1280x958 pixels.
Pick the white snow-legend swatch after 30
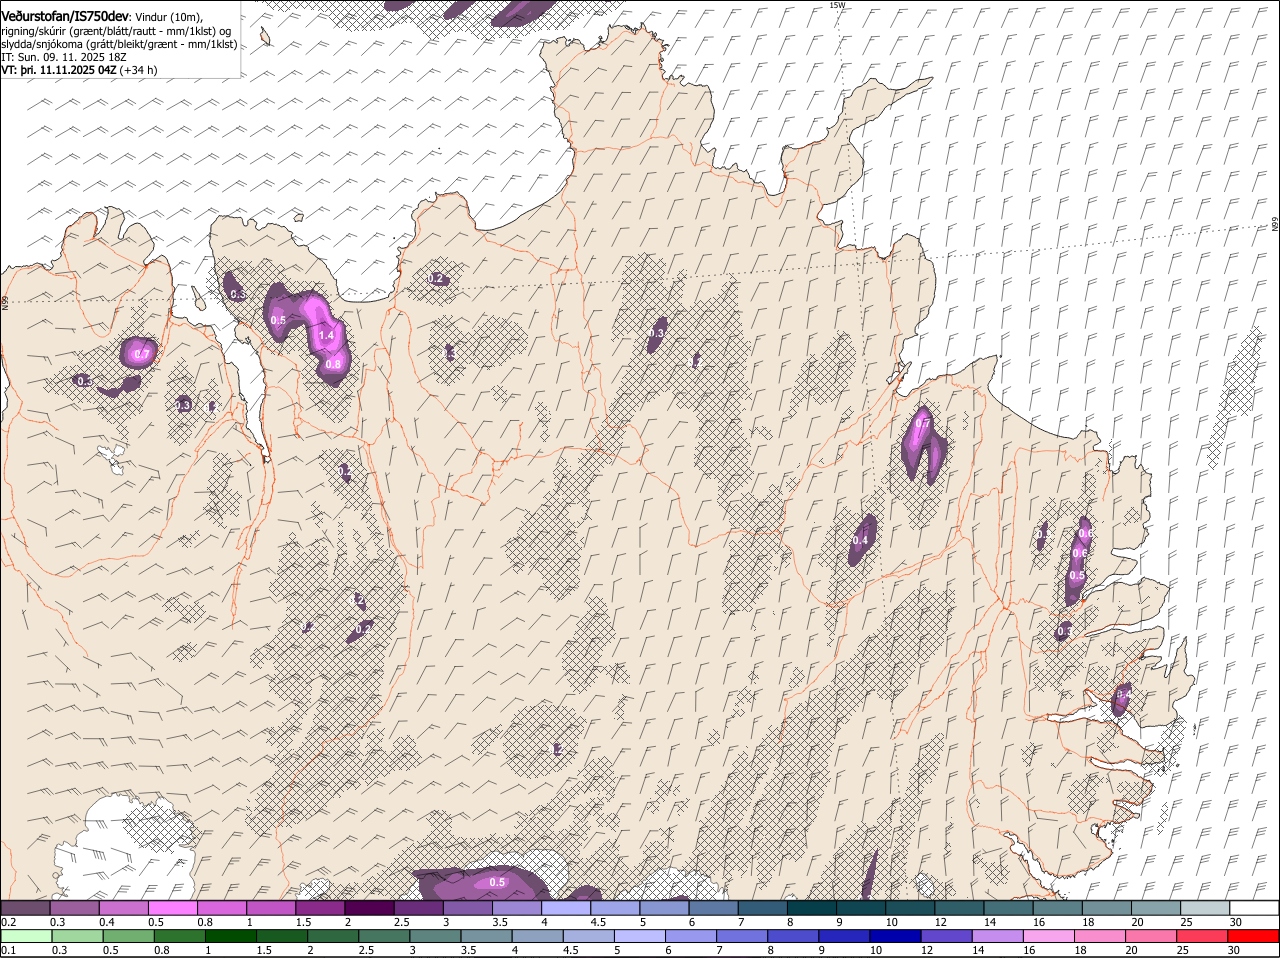click(1255, 908)
